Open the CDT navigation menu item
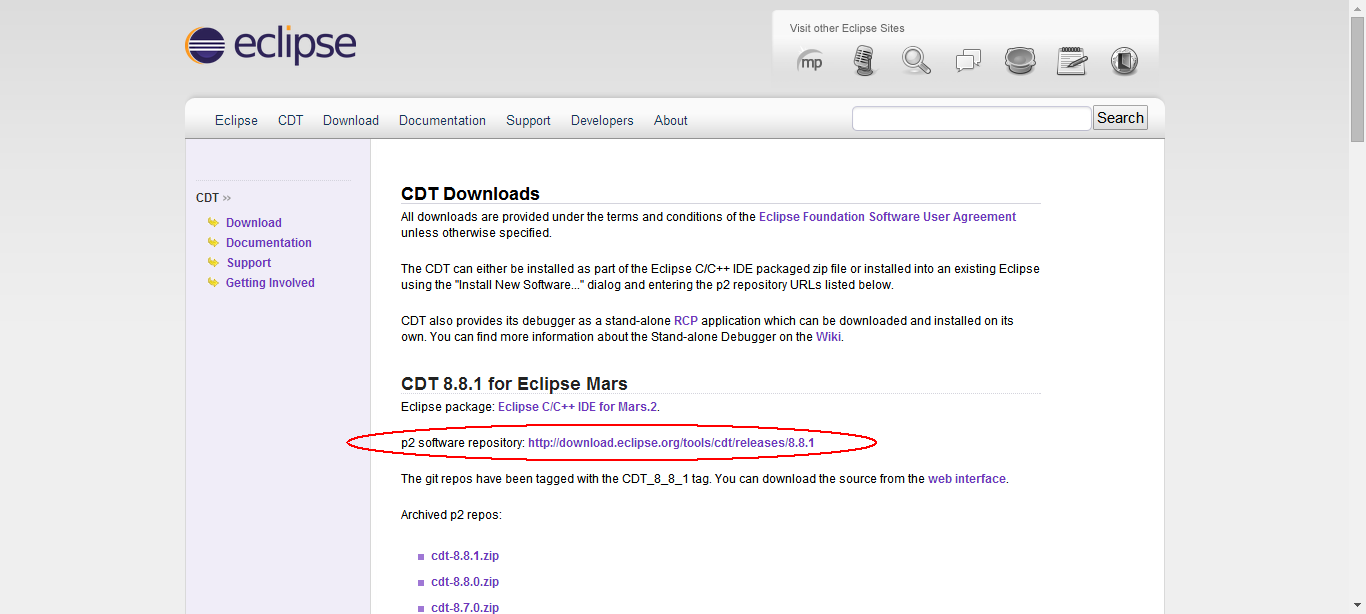The image size is (1366, 614). [x=290, y=120]
